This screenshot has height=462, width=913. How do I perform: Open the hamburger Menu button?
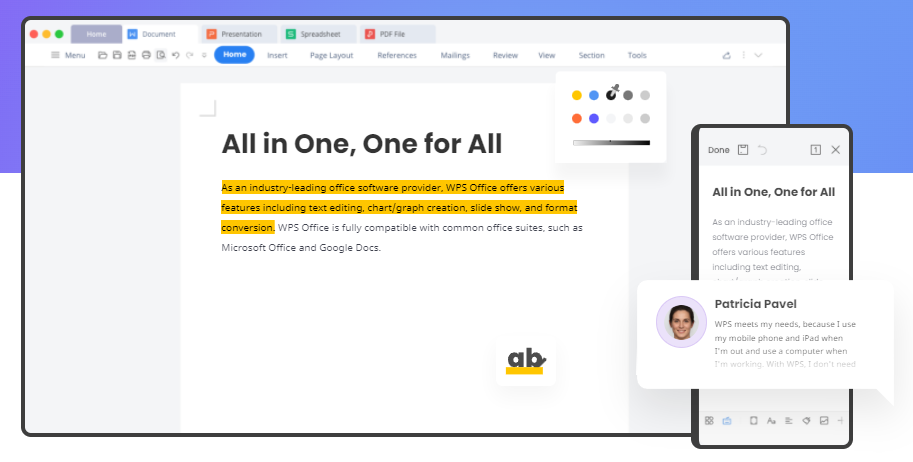68,55
